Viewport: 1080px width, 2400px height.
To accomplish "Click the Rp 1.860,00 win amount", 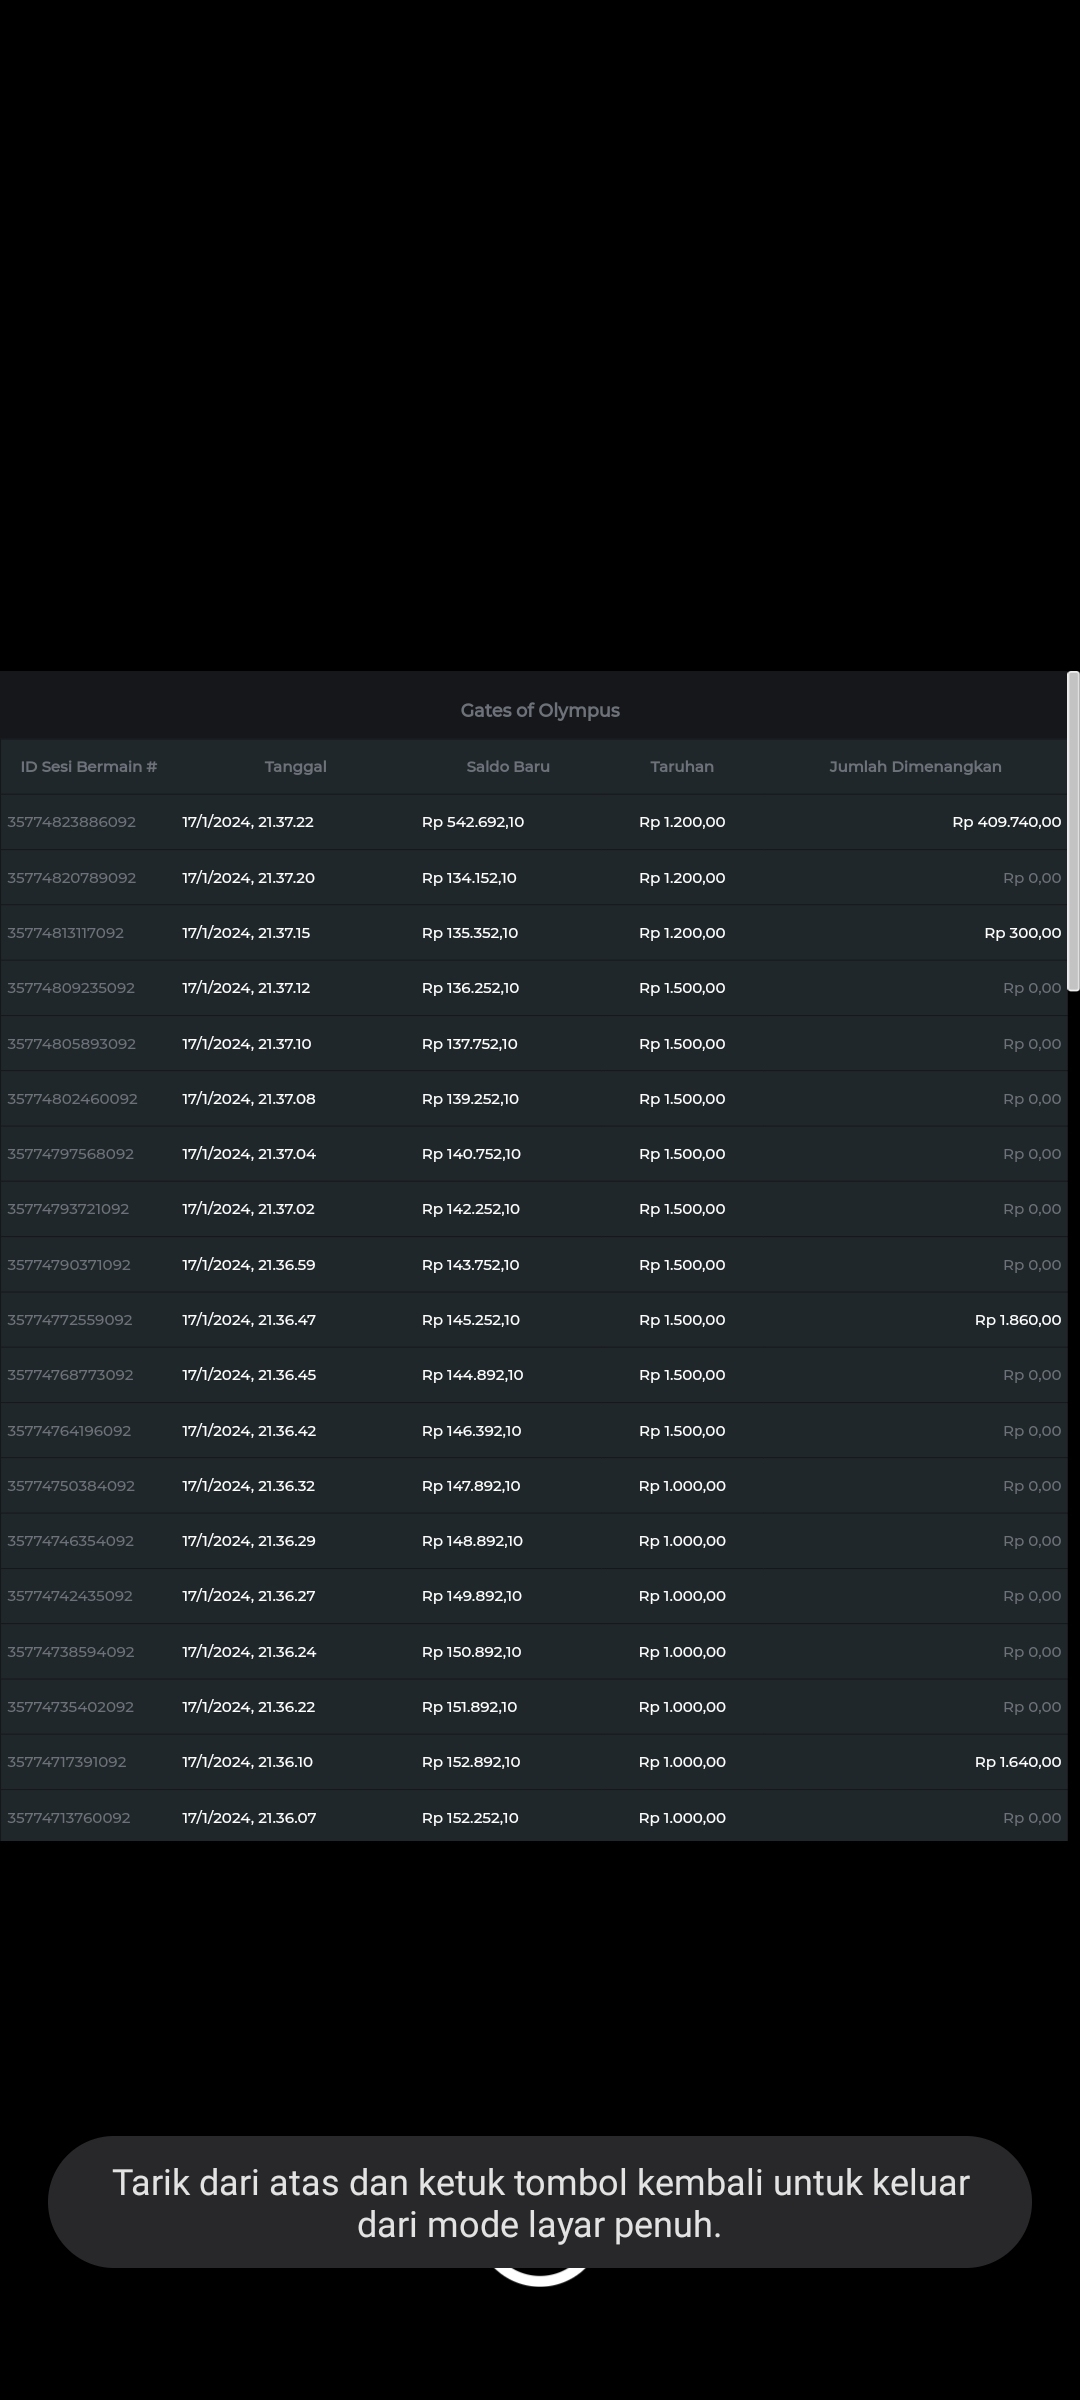I will pyautogui.click(x=1017, y=1320).
